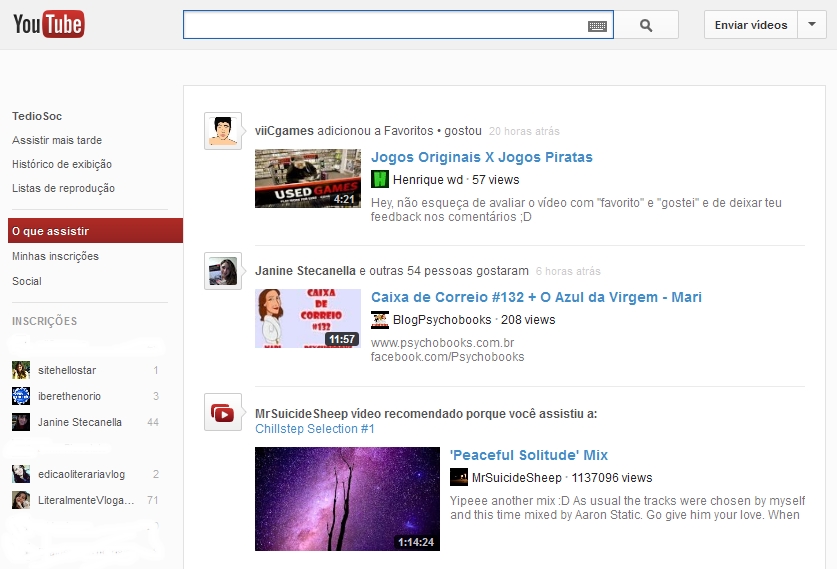Open video title Jogos Originais X Jogos Piratas
Image resolution: width=837 pixels, height=569 pixels.
pos(481,157)
